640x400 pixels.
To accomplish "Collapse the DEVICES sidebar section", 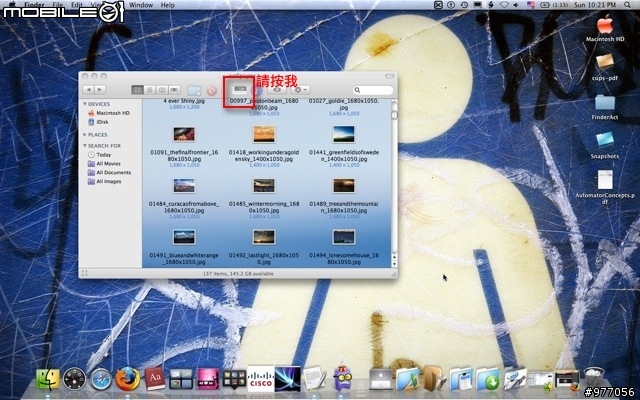I will coord(85,104).
